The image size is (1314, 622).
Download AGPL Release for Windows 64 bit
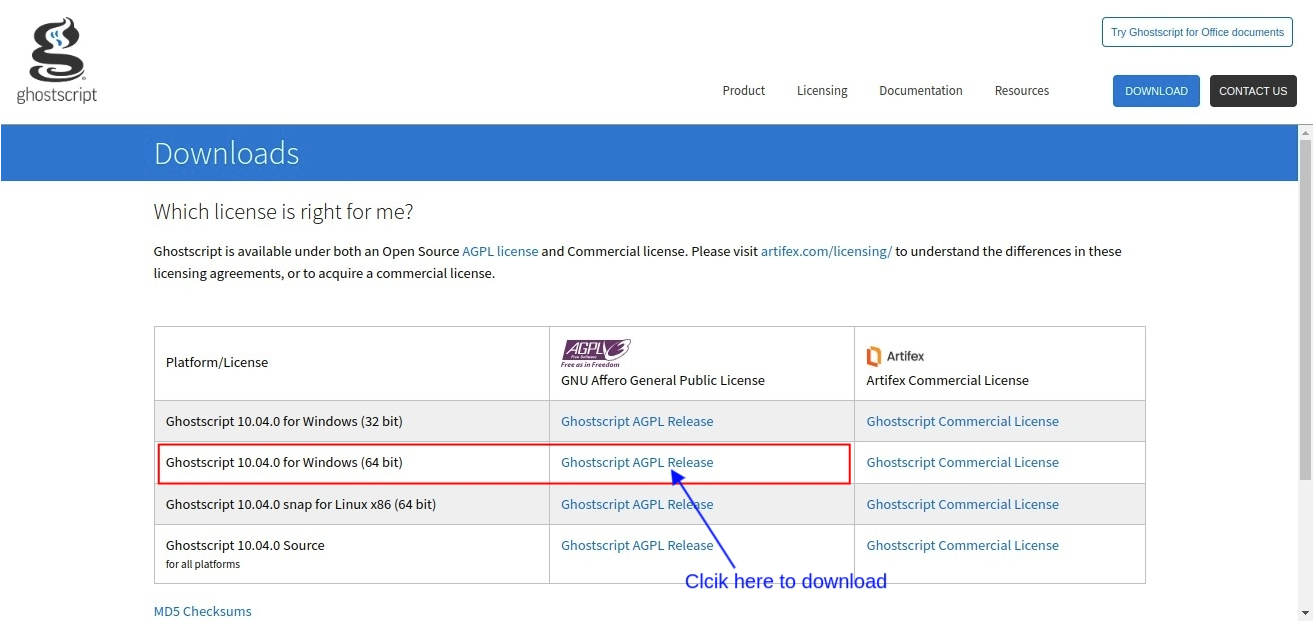637,462
